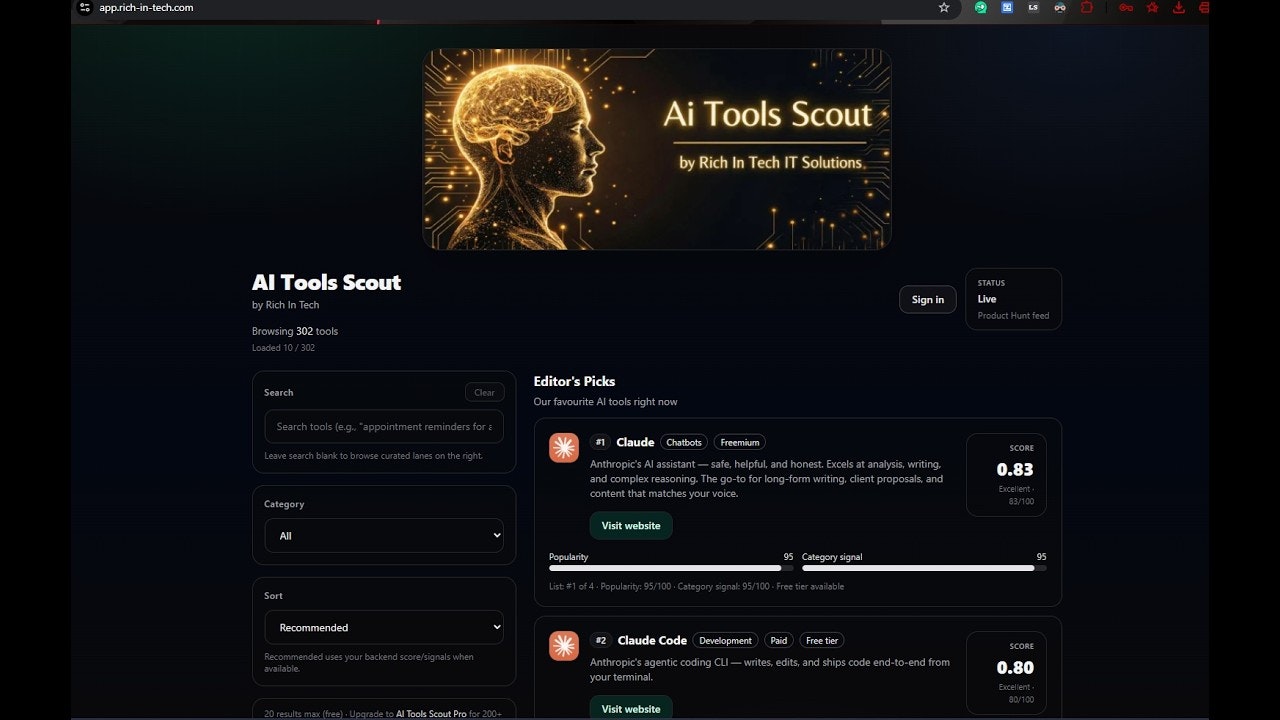Click the avatar-with-glasses extension icon
Image resolution: width=1280 pixels, height=720 pixels.
point(1060,8)
